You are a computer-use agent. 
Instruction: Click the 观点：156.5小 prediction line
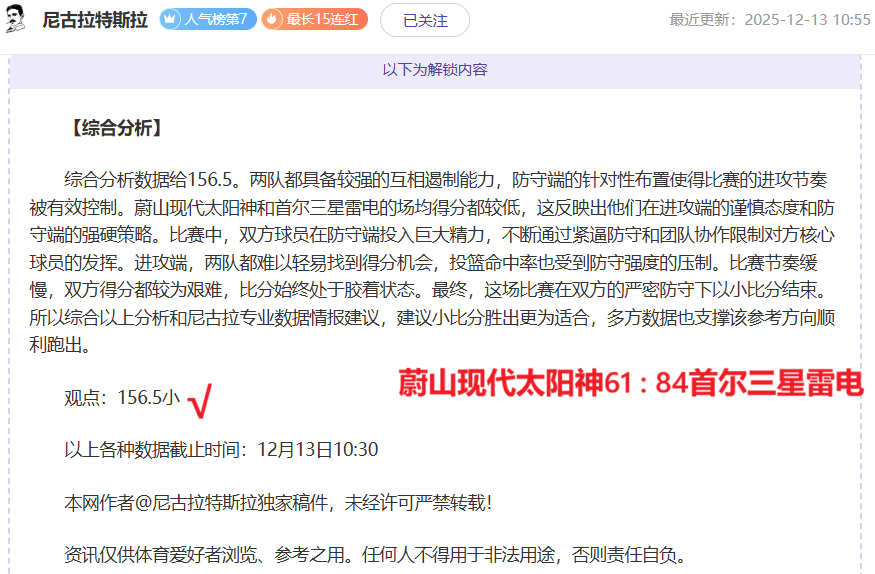[x=122, y=397]
